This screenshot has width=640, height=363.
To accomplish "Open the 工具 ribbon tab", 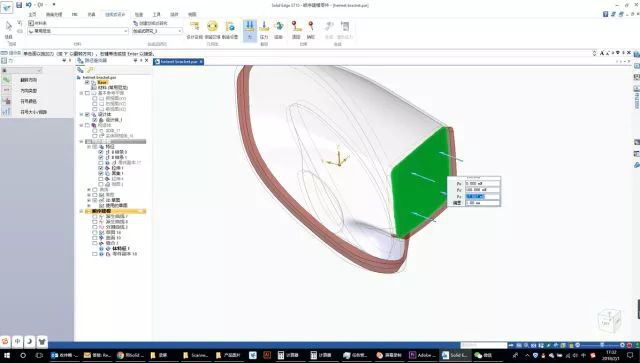I will pos(157,14).
